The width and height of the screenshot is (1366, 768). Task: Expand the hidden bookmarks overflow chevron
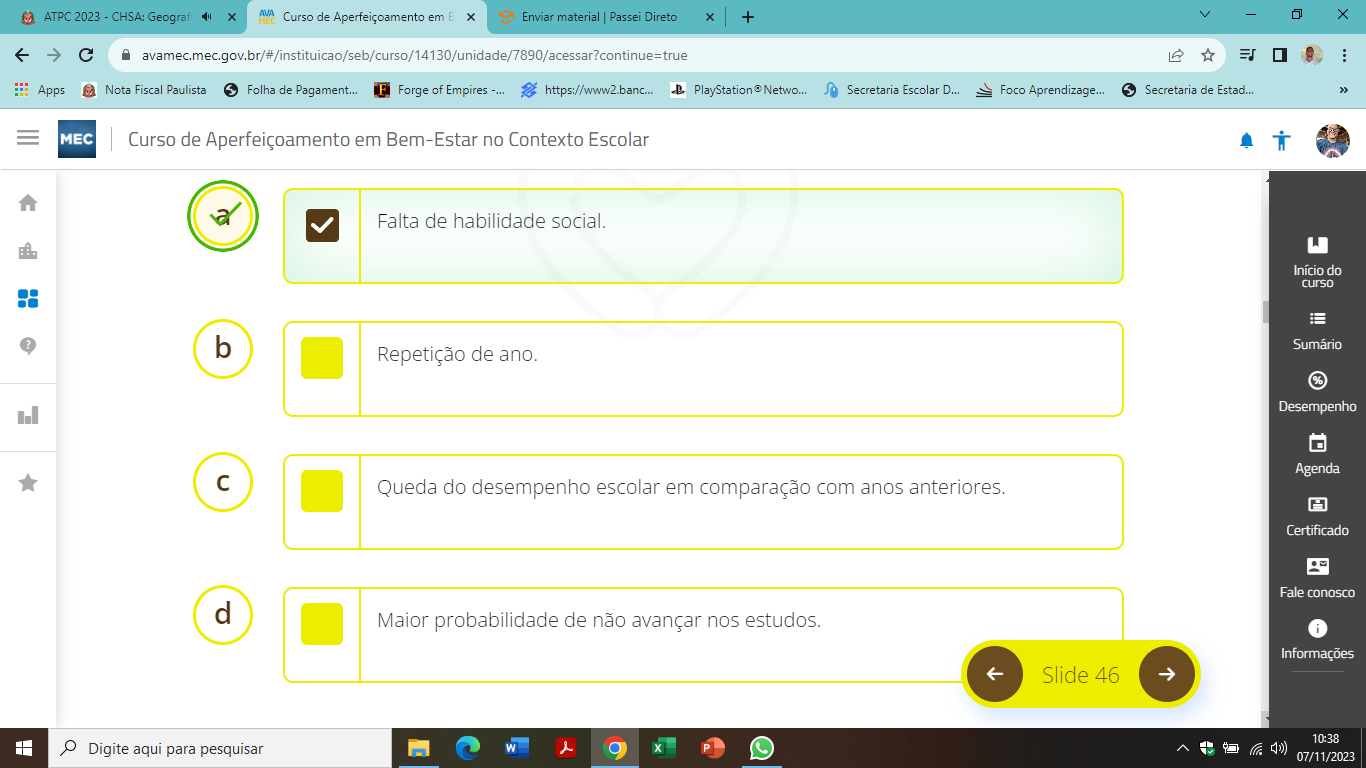(1343, 90)
